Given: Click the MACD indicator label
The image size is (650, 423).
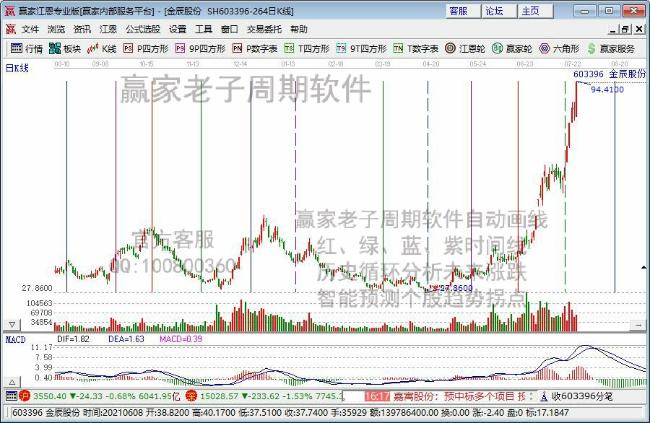Looking at the screenshot, I should pos(16,339).
